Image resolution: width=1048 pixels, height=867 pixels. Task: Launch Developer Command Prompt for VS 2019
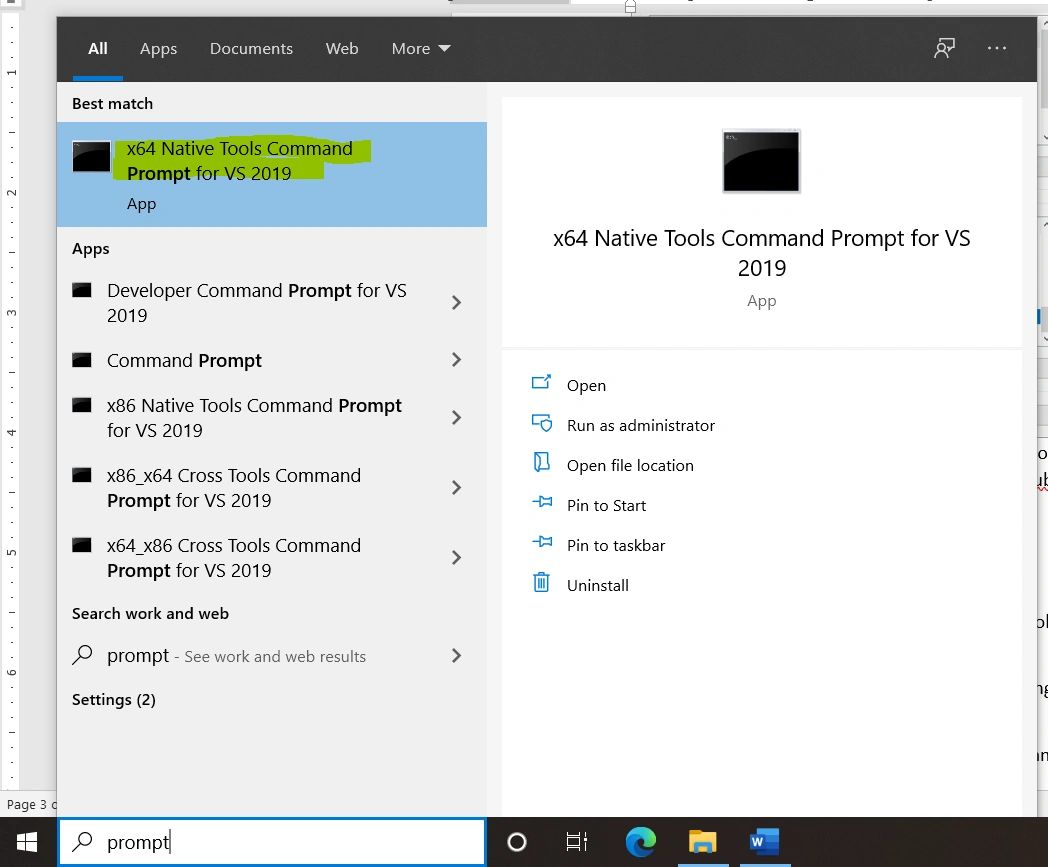256,302
